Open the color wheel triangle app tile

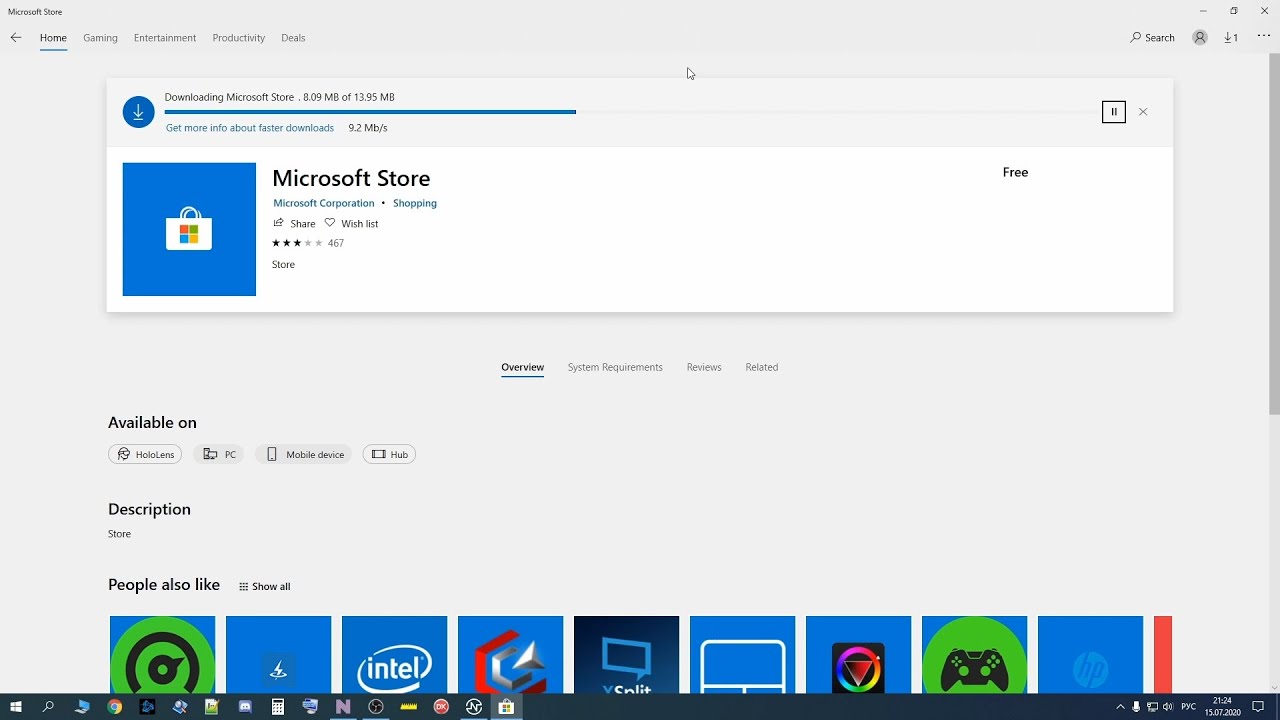point(858,654)
